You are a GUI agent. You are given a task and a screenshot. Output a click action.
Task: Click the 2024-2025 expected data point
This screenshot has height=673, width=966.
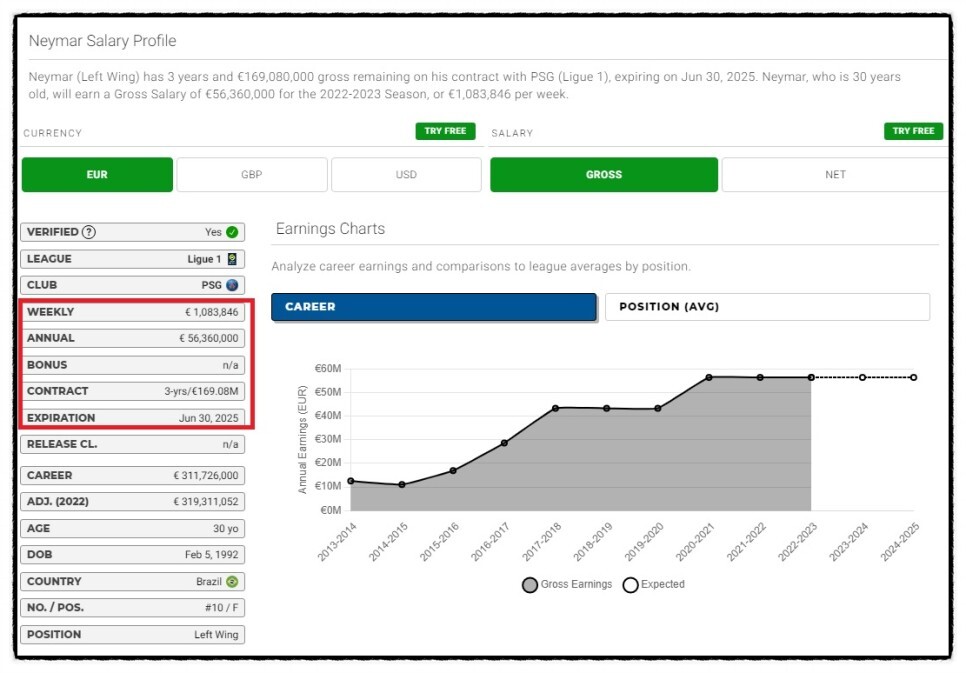tap(914, 377)
